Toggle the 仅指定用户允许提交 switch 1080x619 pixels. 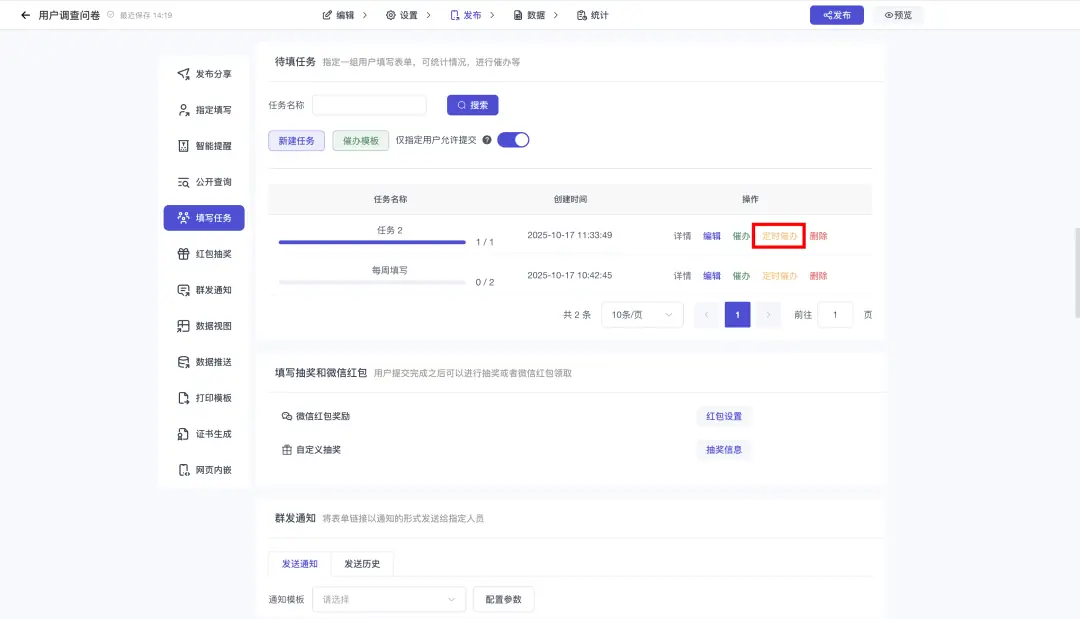coord(513,140)
